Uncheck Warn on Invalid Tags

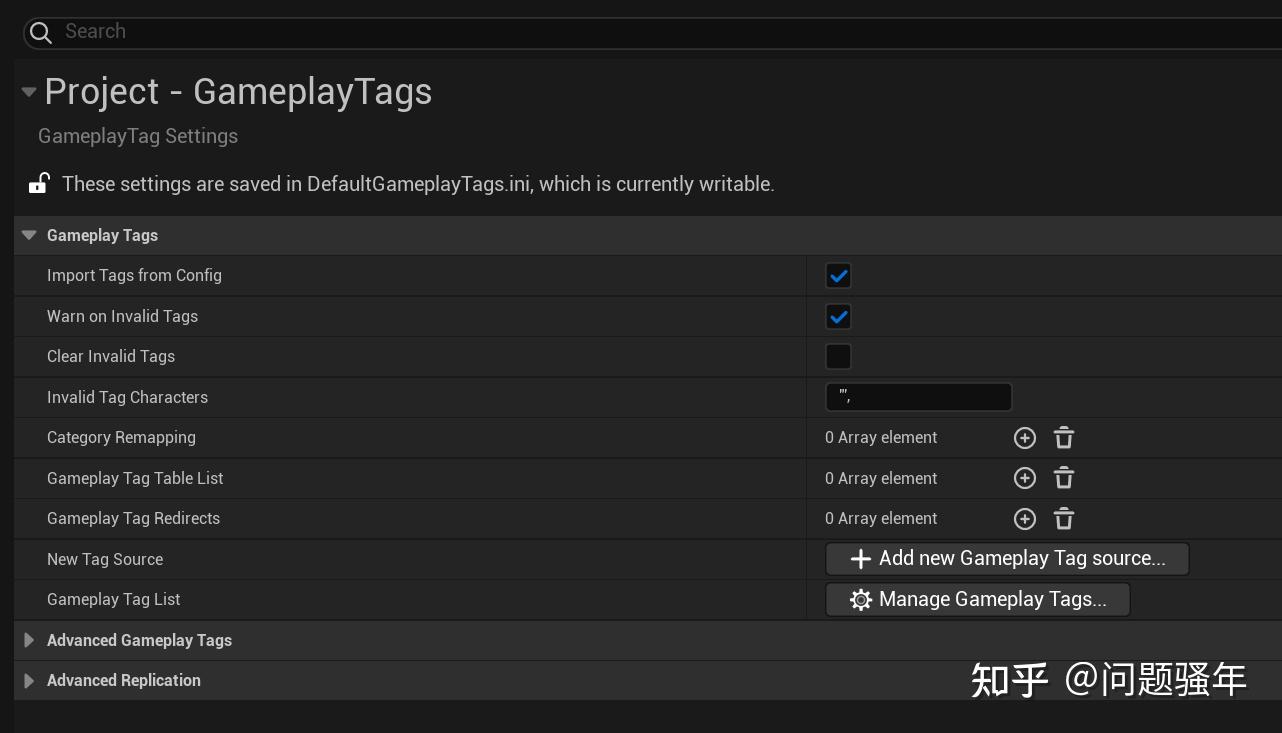(838, 317)
